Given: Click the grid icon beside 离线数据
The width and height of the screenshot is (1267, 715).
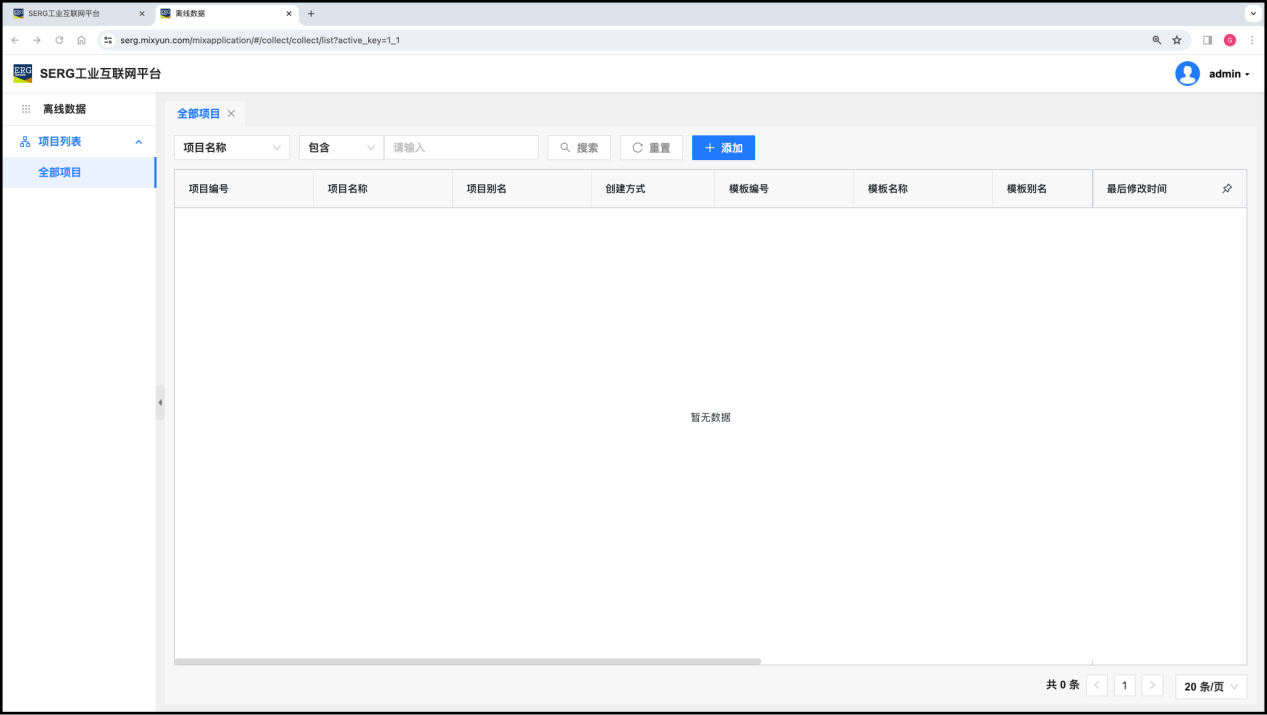Looking at the screenshot, I should point(26,109).
